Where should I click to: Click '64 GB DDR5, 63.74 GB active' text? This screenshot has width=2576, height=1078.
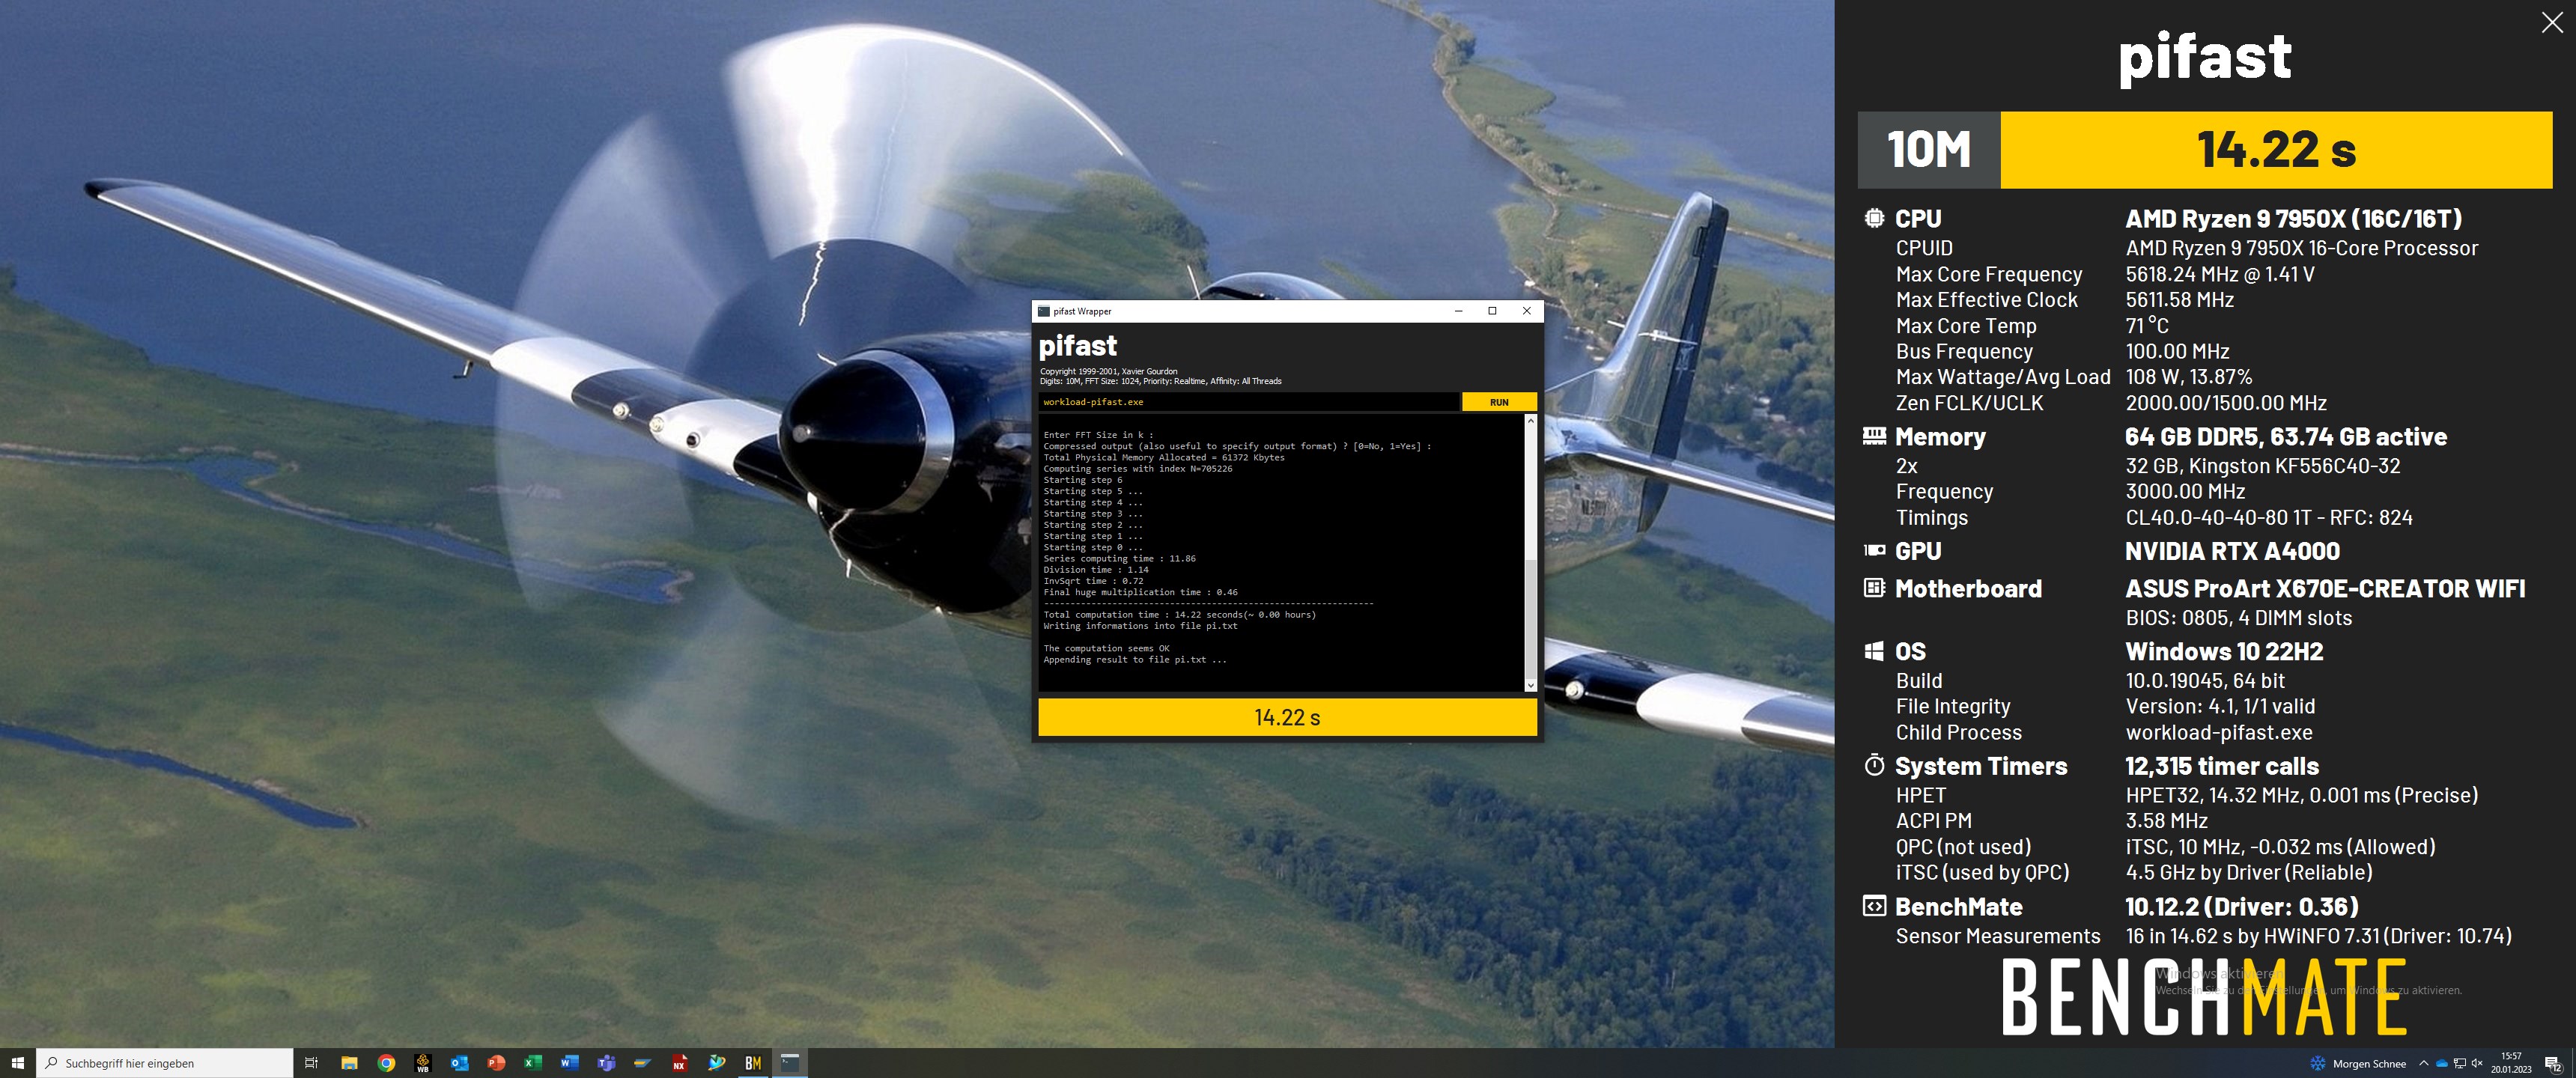(2286, 436)
